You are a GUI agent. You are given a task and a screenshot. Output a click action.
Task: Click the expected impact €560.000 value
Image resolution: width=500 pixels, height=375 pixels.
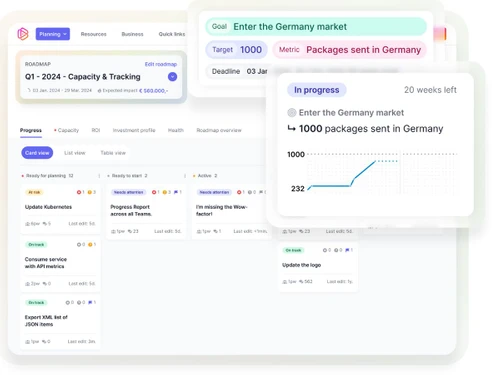[x=153, y=91]
